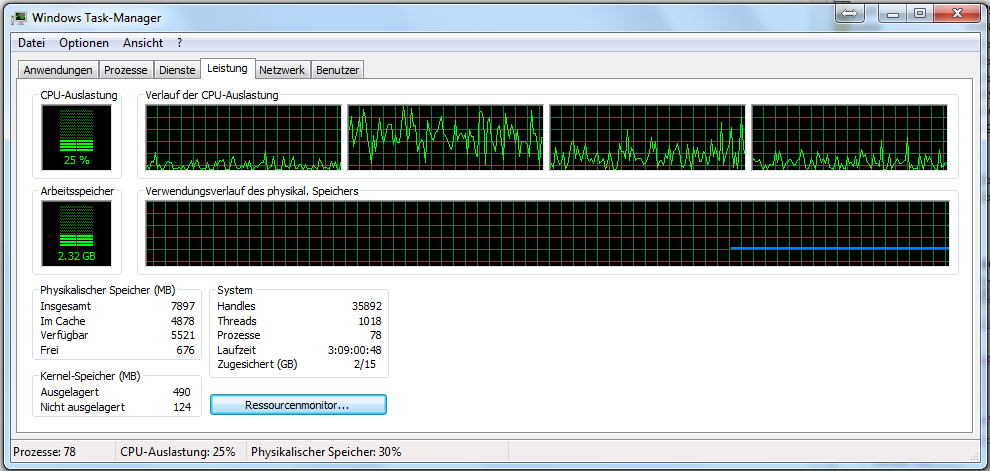
Task: Switch to the Dienste tab
Action: 177,70
